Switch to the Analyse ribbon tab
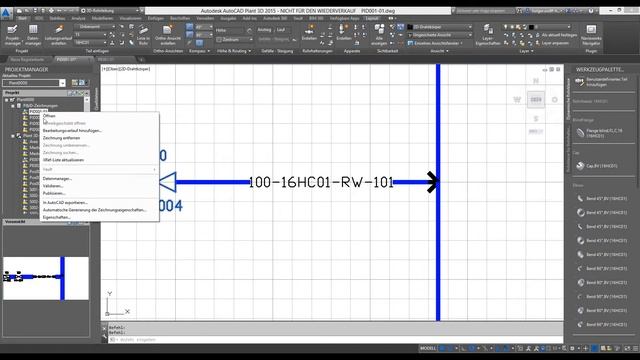This screenshot has height=360, width=640. pyautogui.click(x=78, y=18)
